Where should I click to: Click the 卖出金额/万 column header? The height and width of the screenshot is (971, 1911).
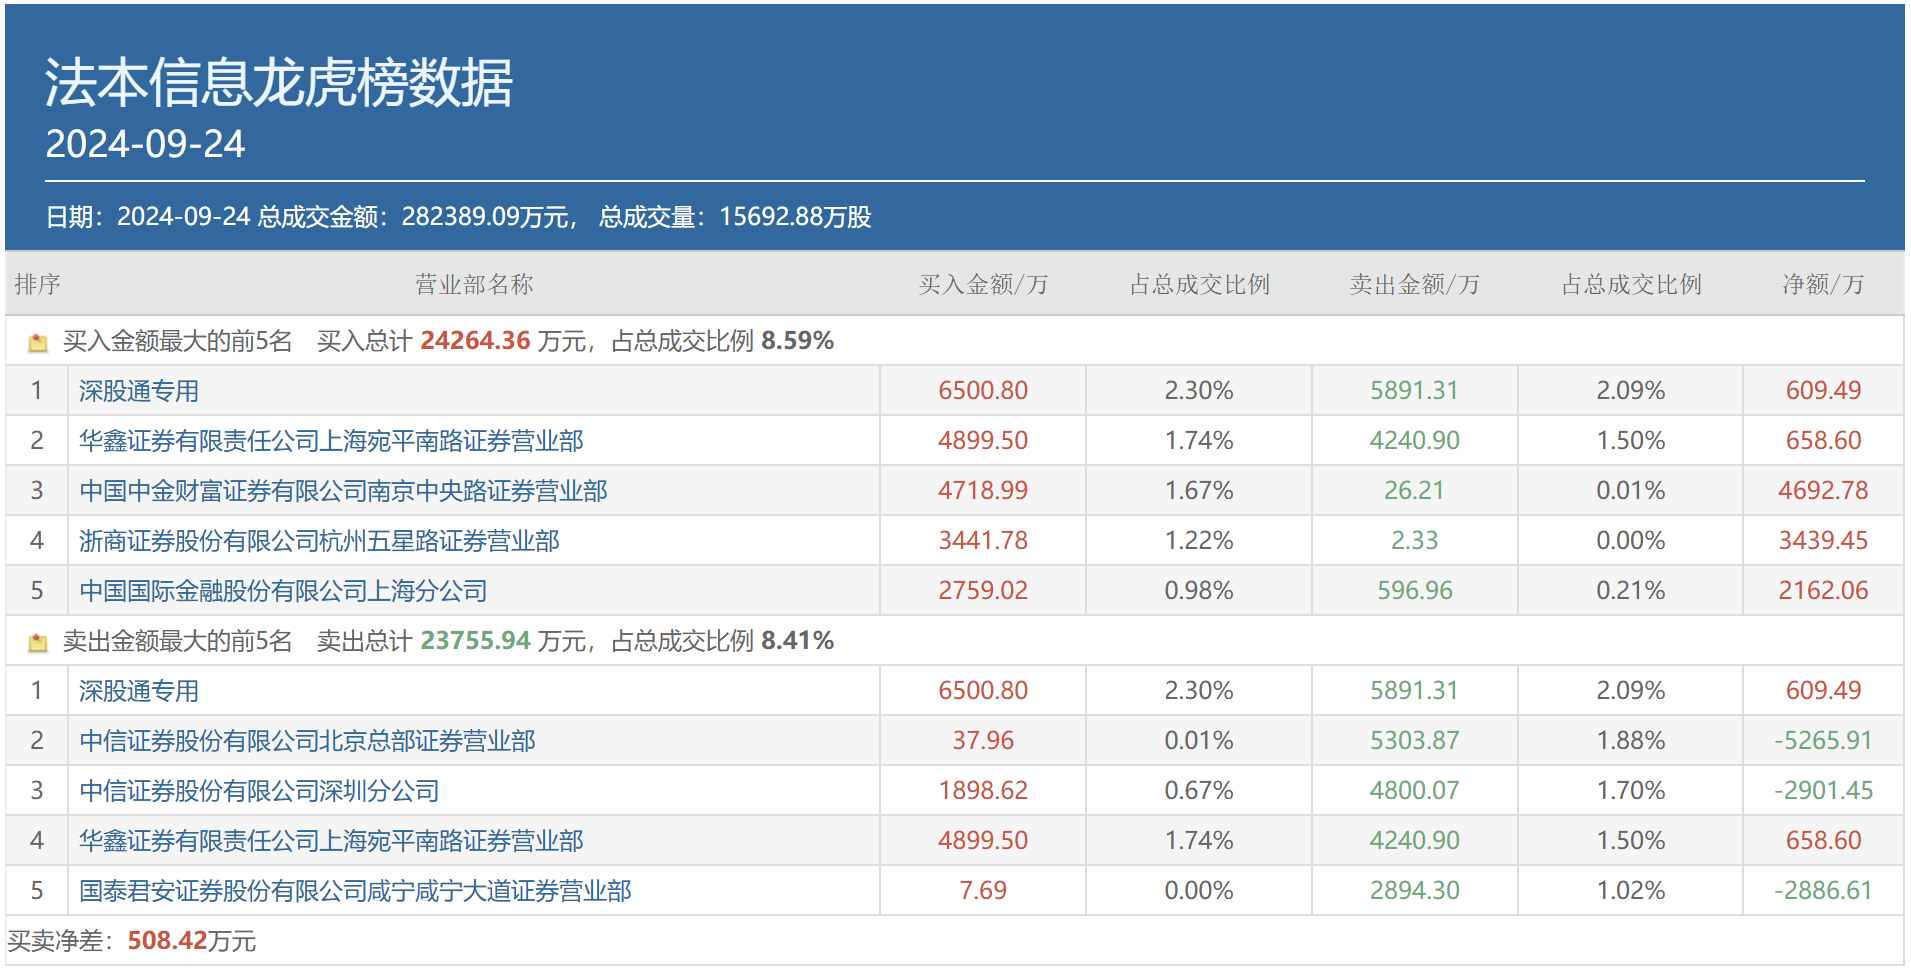pyautogui.click(x=1414, y=285)
